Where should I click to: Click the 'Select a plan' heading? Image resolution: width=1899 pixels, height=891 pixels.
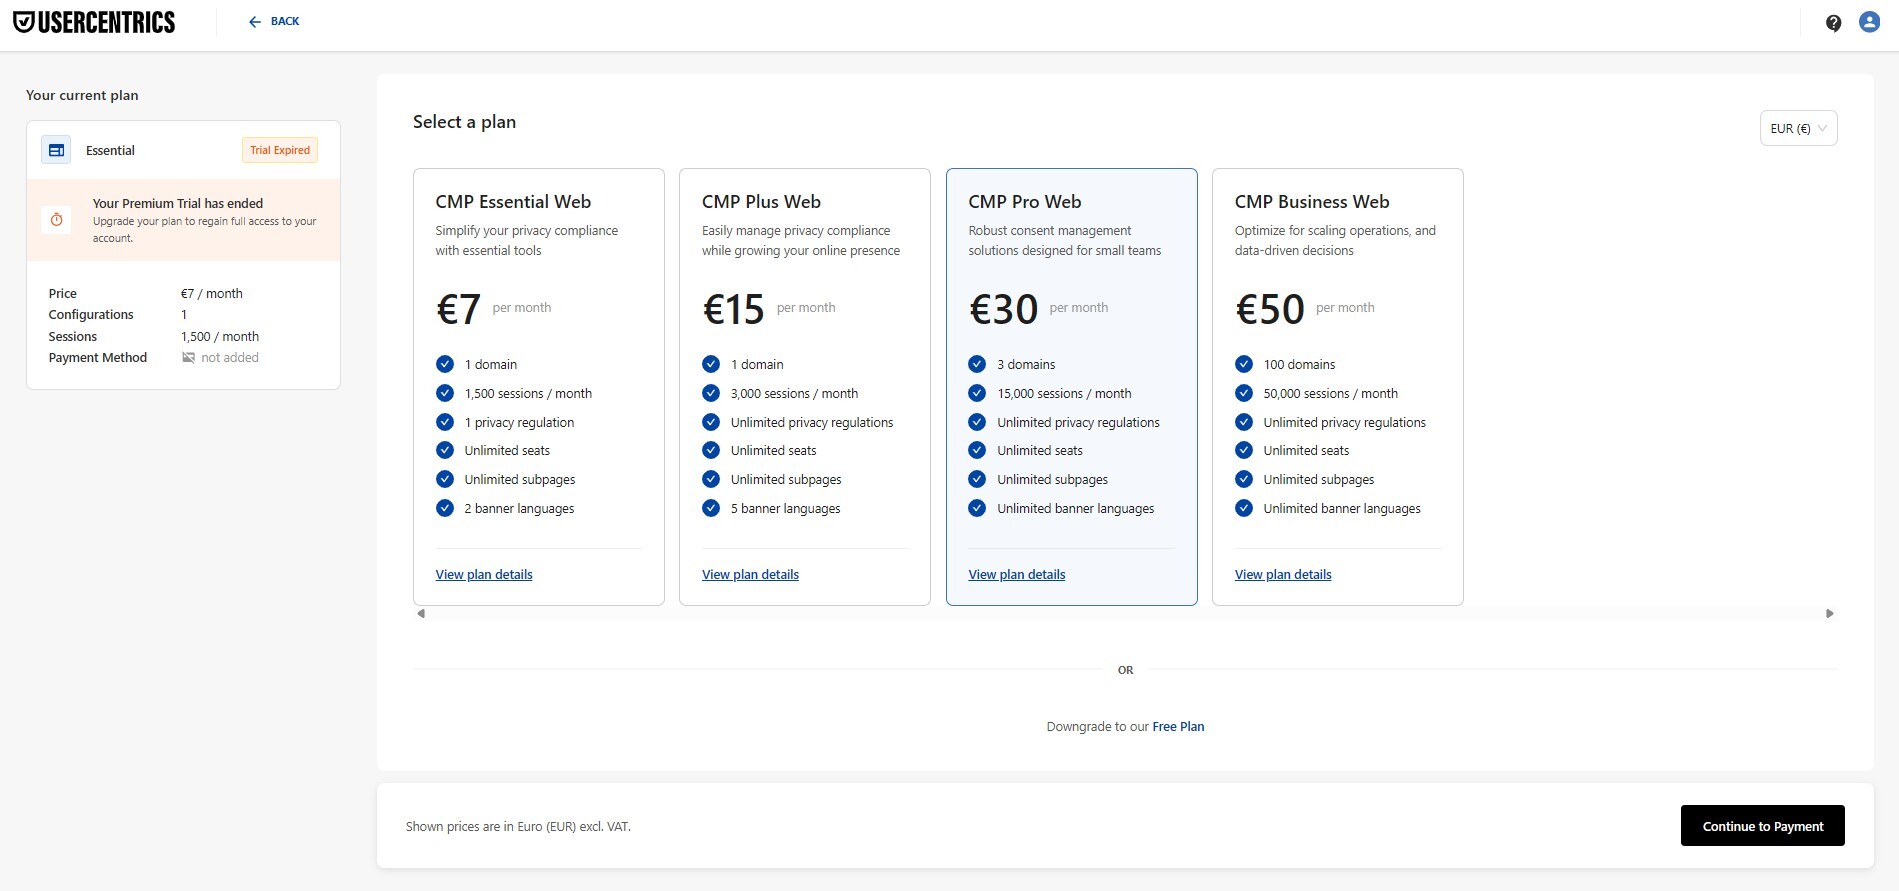click(x=464, y=122)
